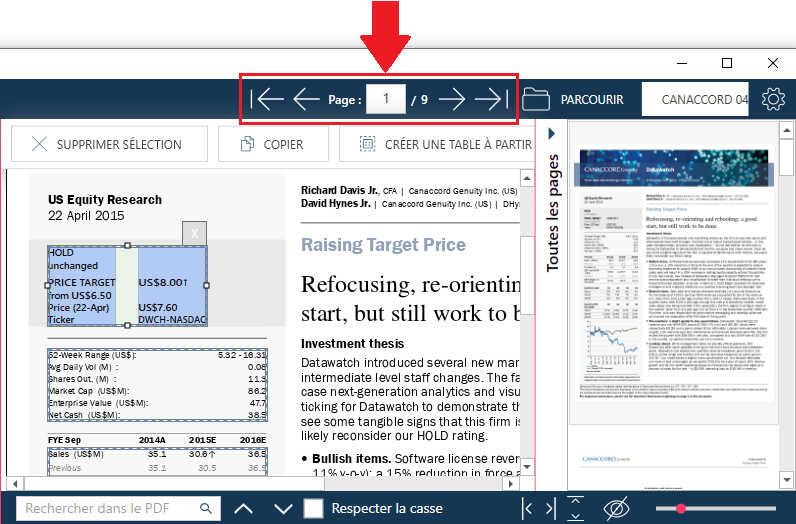Click the 22 April 2015 date text
This screenshot has height=524, width=796.
86,215
